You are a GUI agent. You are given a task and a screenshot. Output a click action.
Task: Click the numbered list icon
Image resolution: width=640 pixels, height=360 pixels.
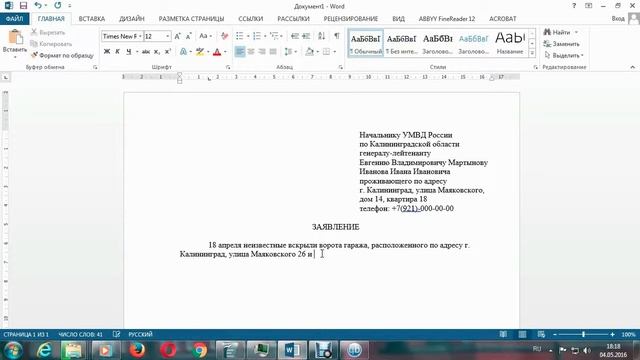[257, 36]
